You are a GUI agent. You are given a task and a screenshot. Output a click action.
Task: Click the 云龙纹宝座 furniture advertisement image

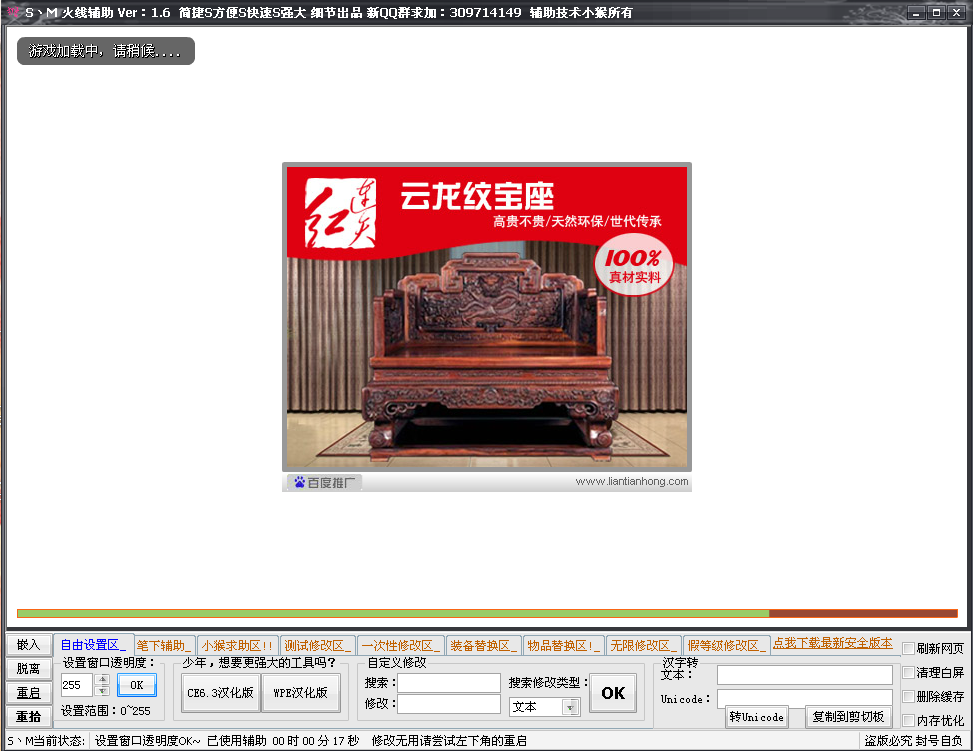pos(487,317)
